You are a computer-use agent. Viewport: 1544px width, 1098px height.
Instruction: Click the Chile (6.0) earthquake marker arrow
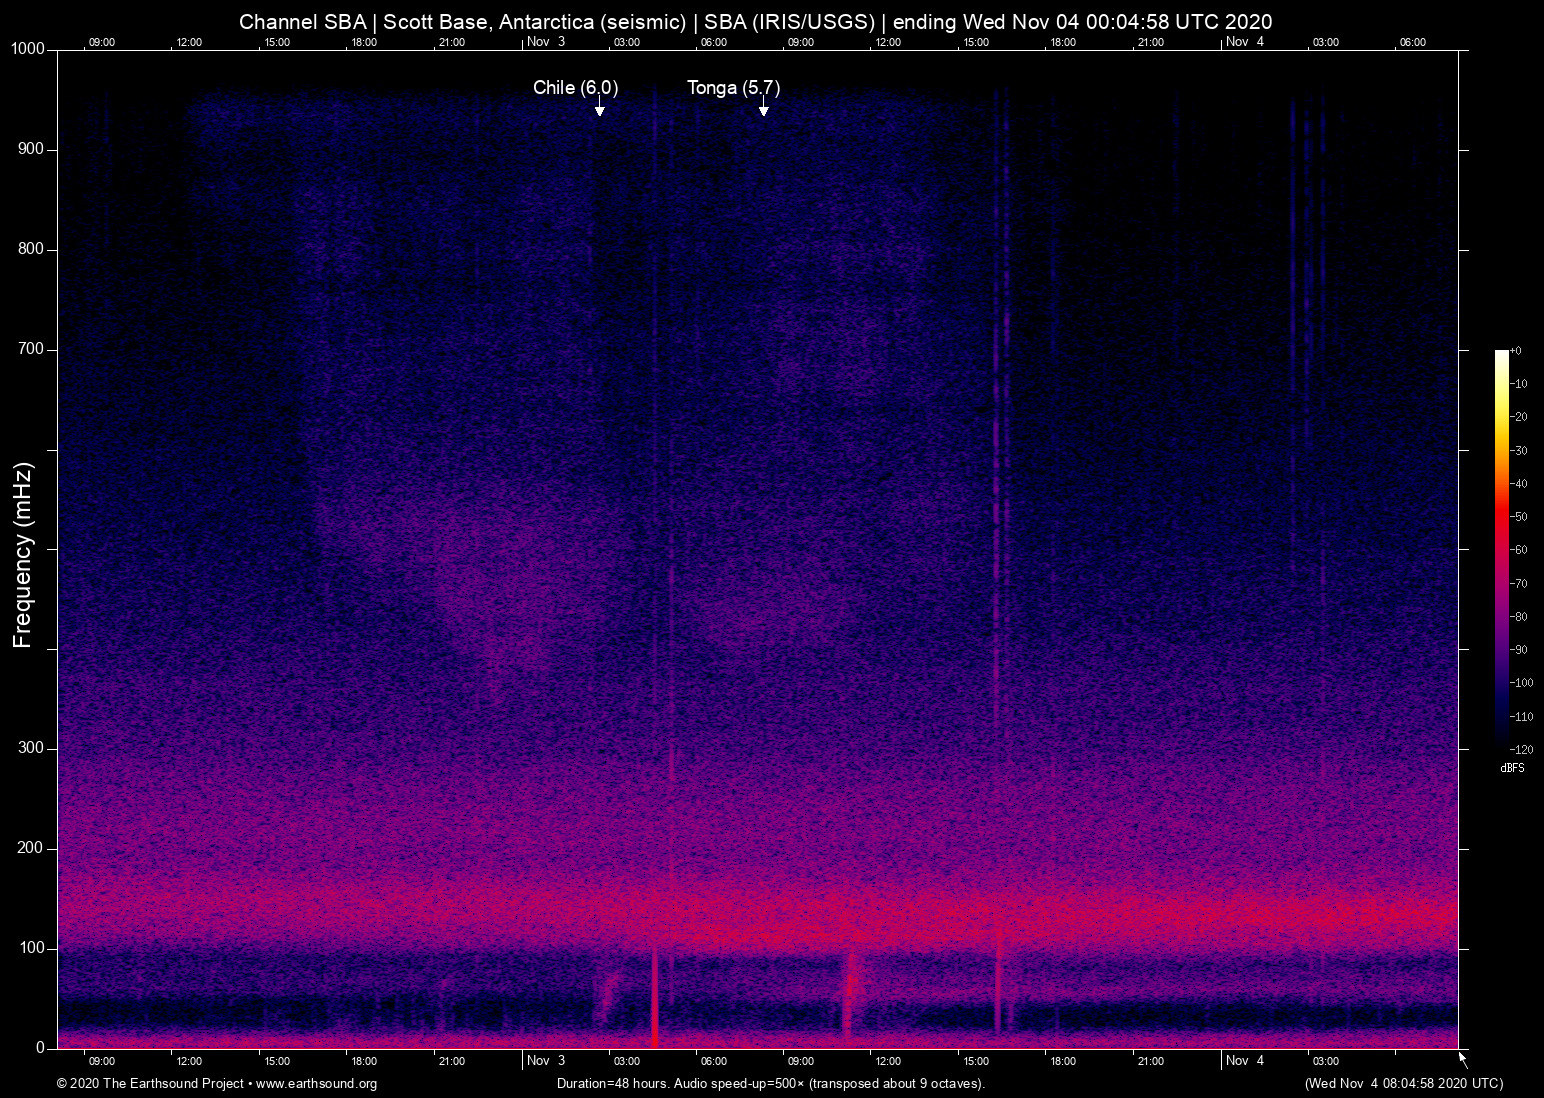(x=600, y=109)
